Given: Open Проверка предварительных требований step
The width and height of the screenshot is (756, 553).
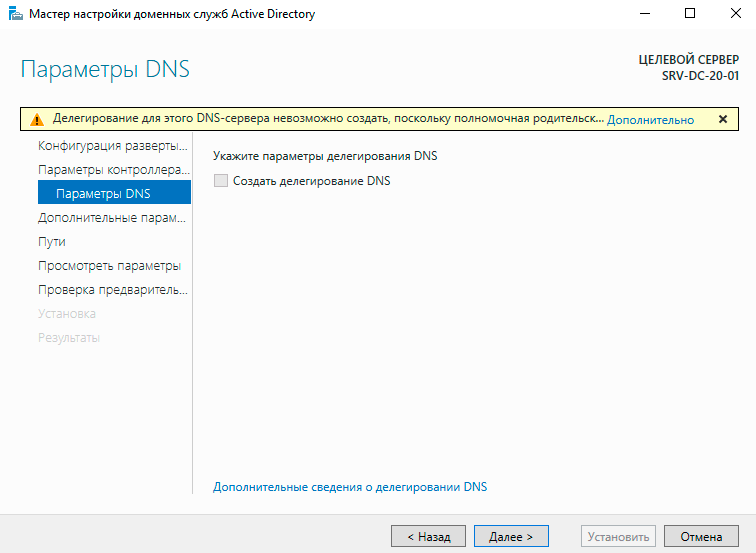Looking at the screenshot, I should (113, 290).
